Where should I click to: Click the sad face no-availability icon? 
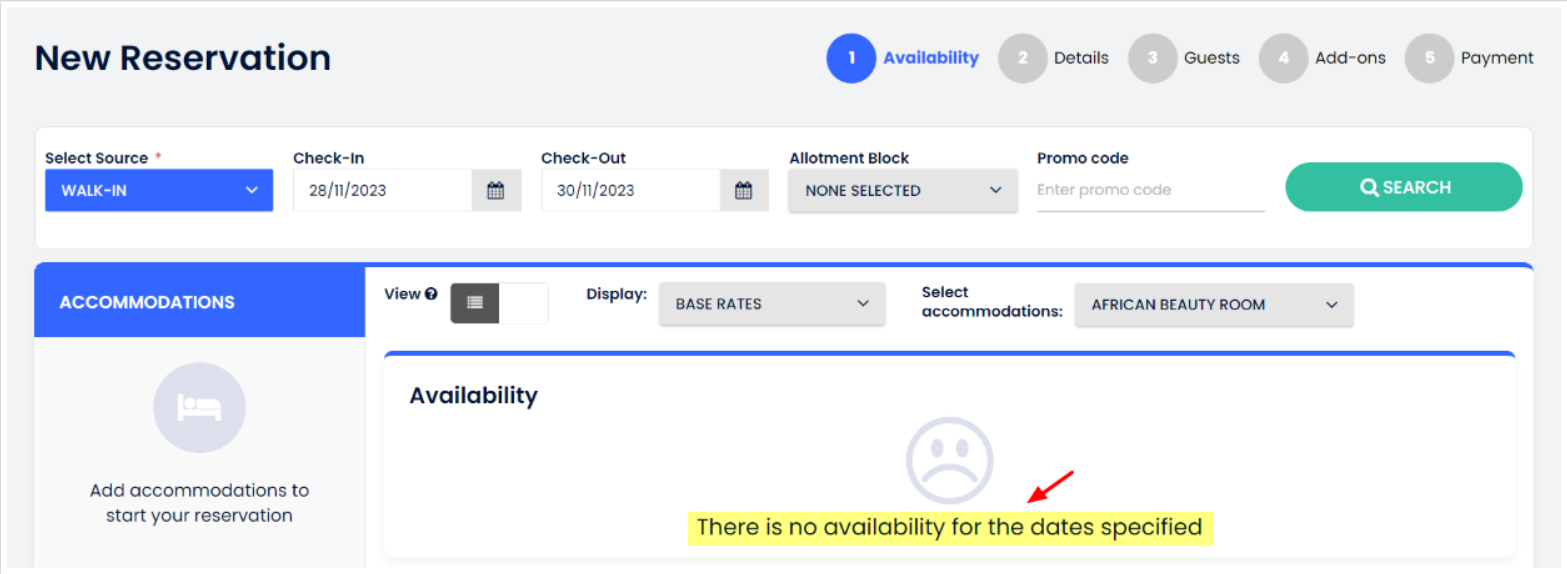pyautogui.click(x=949, y=460)
